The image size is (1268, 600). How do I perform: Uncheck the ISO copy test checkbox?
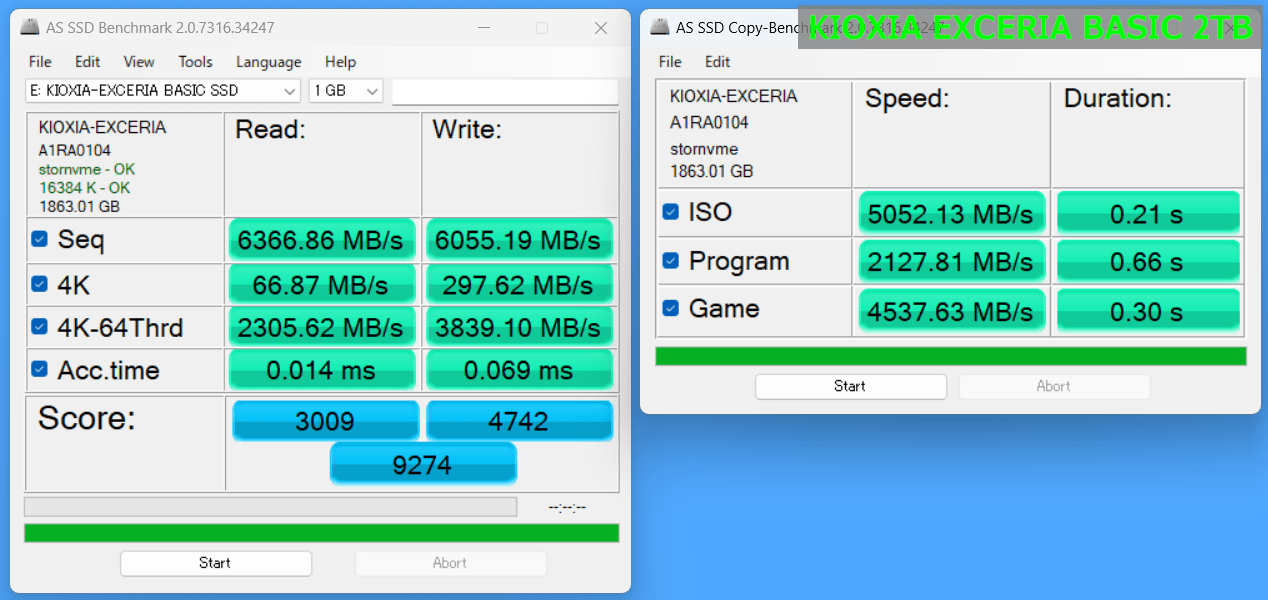point(671,212)
